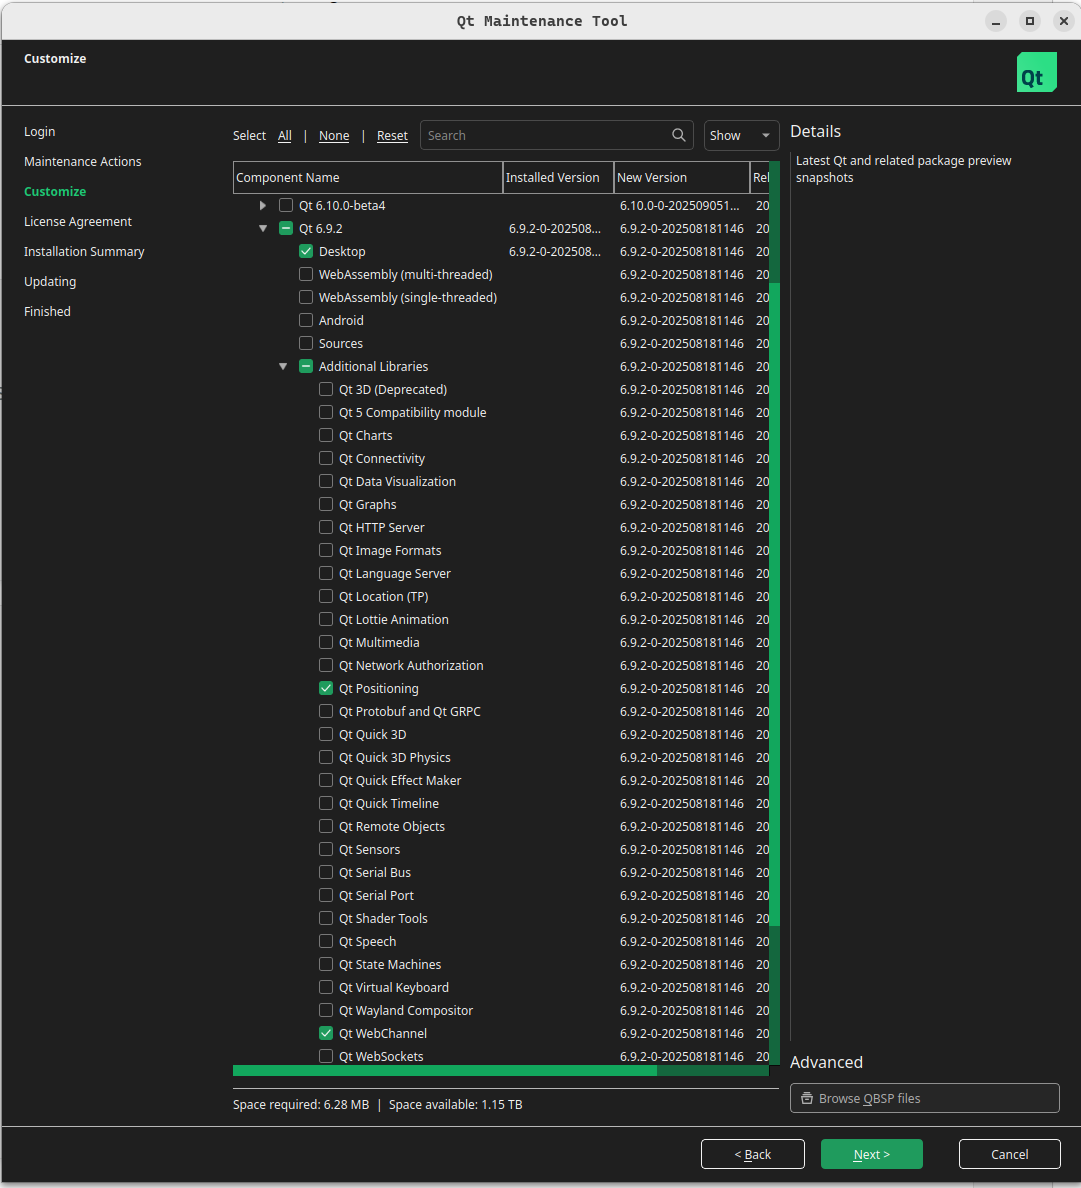Maximize the Qt Maintenance Tool window
The image size is (1081, 1188).
pos(1029,21)
